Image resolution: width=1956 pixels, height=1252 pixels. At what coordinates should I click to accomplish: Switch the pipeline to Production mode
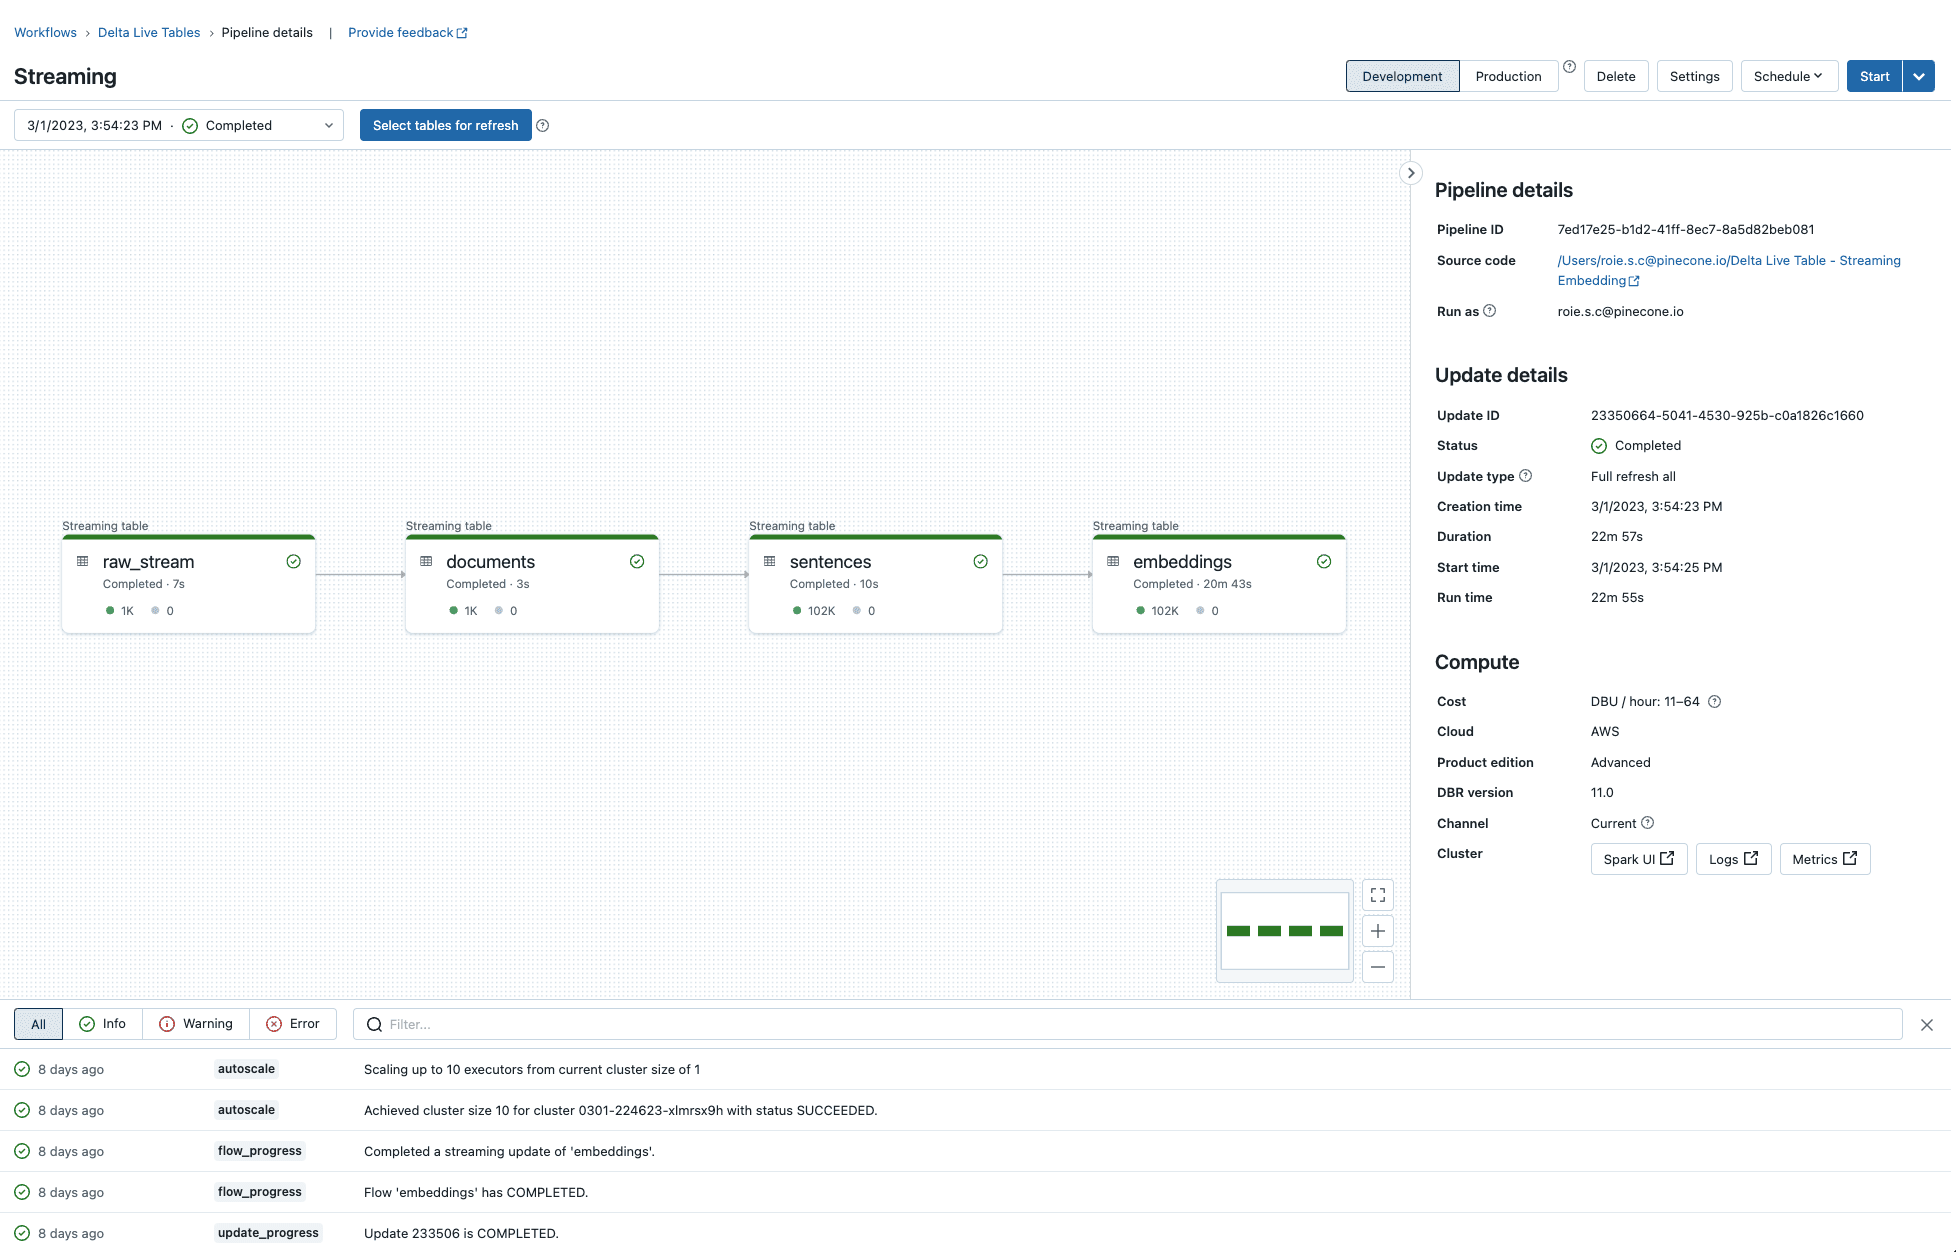1508,75
